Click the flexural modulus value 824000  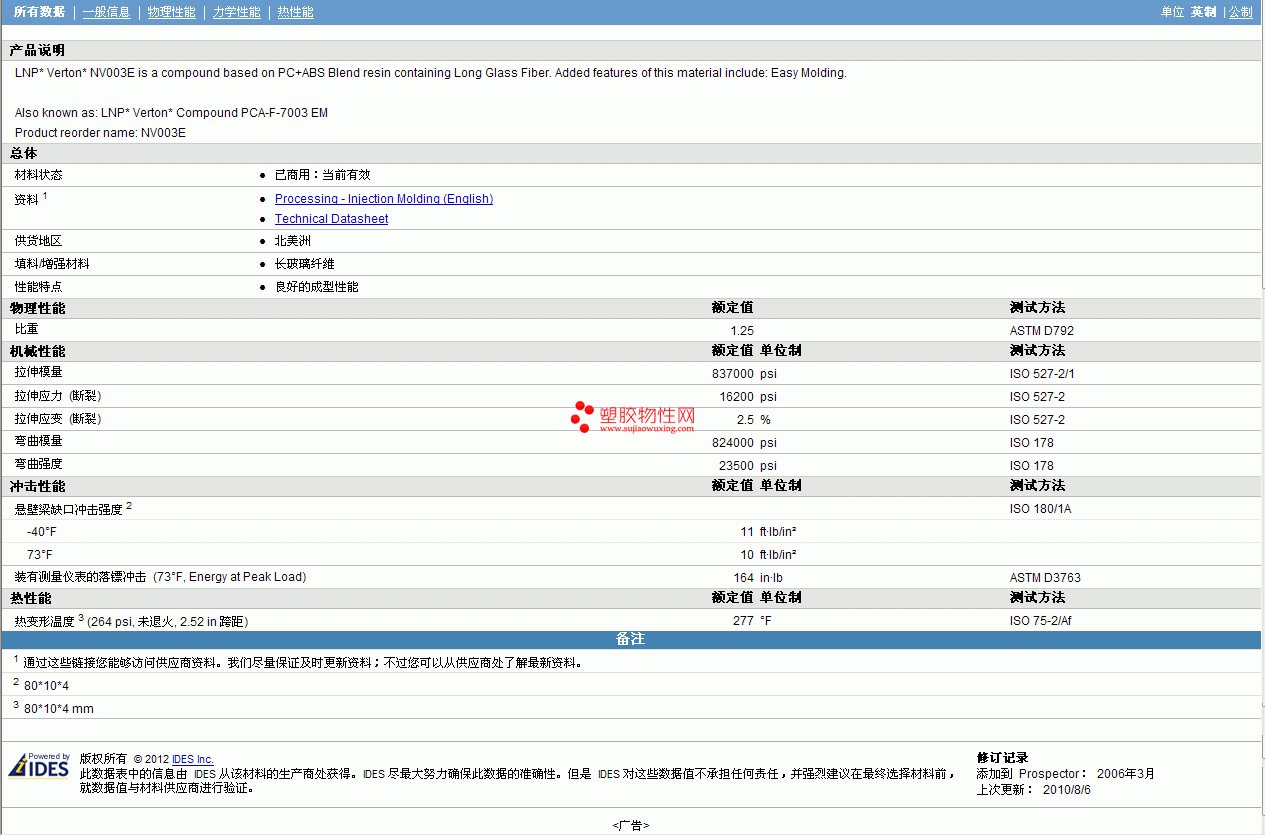pos(733,443)
